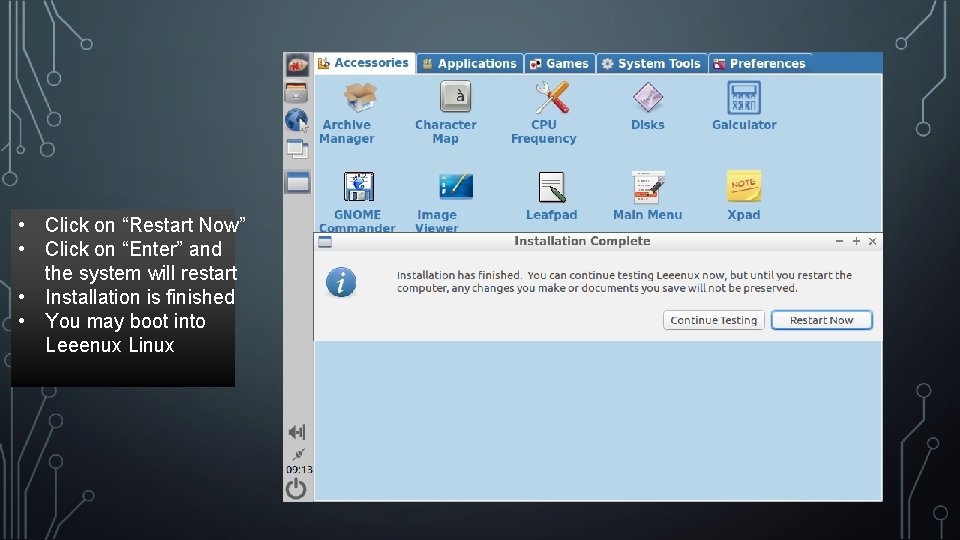
Task: Click Installation Complete window menu icon
Action: [325, 242]
